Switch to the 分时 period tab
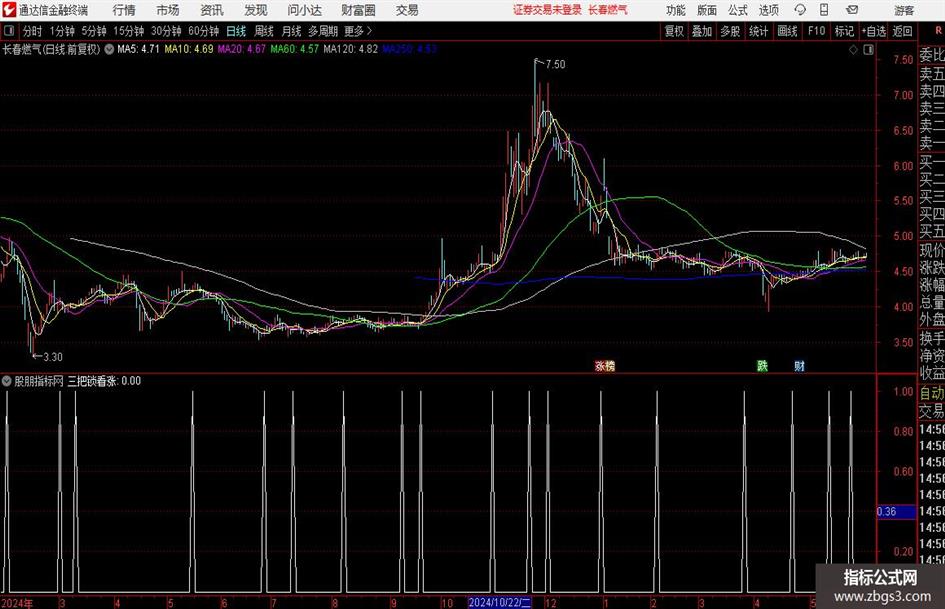Image resolution: width=945 pixels, height=609 pixels. (33, 31)
